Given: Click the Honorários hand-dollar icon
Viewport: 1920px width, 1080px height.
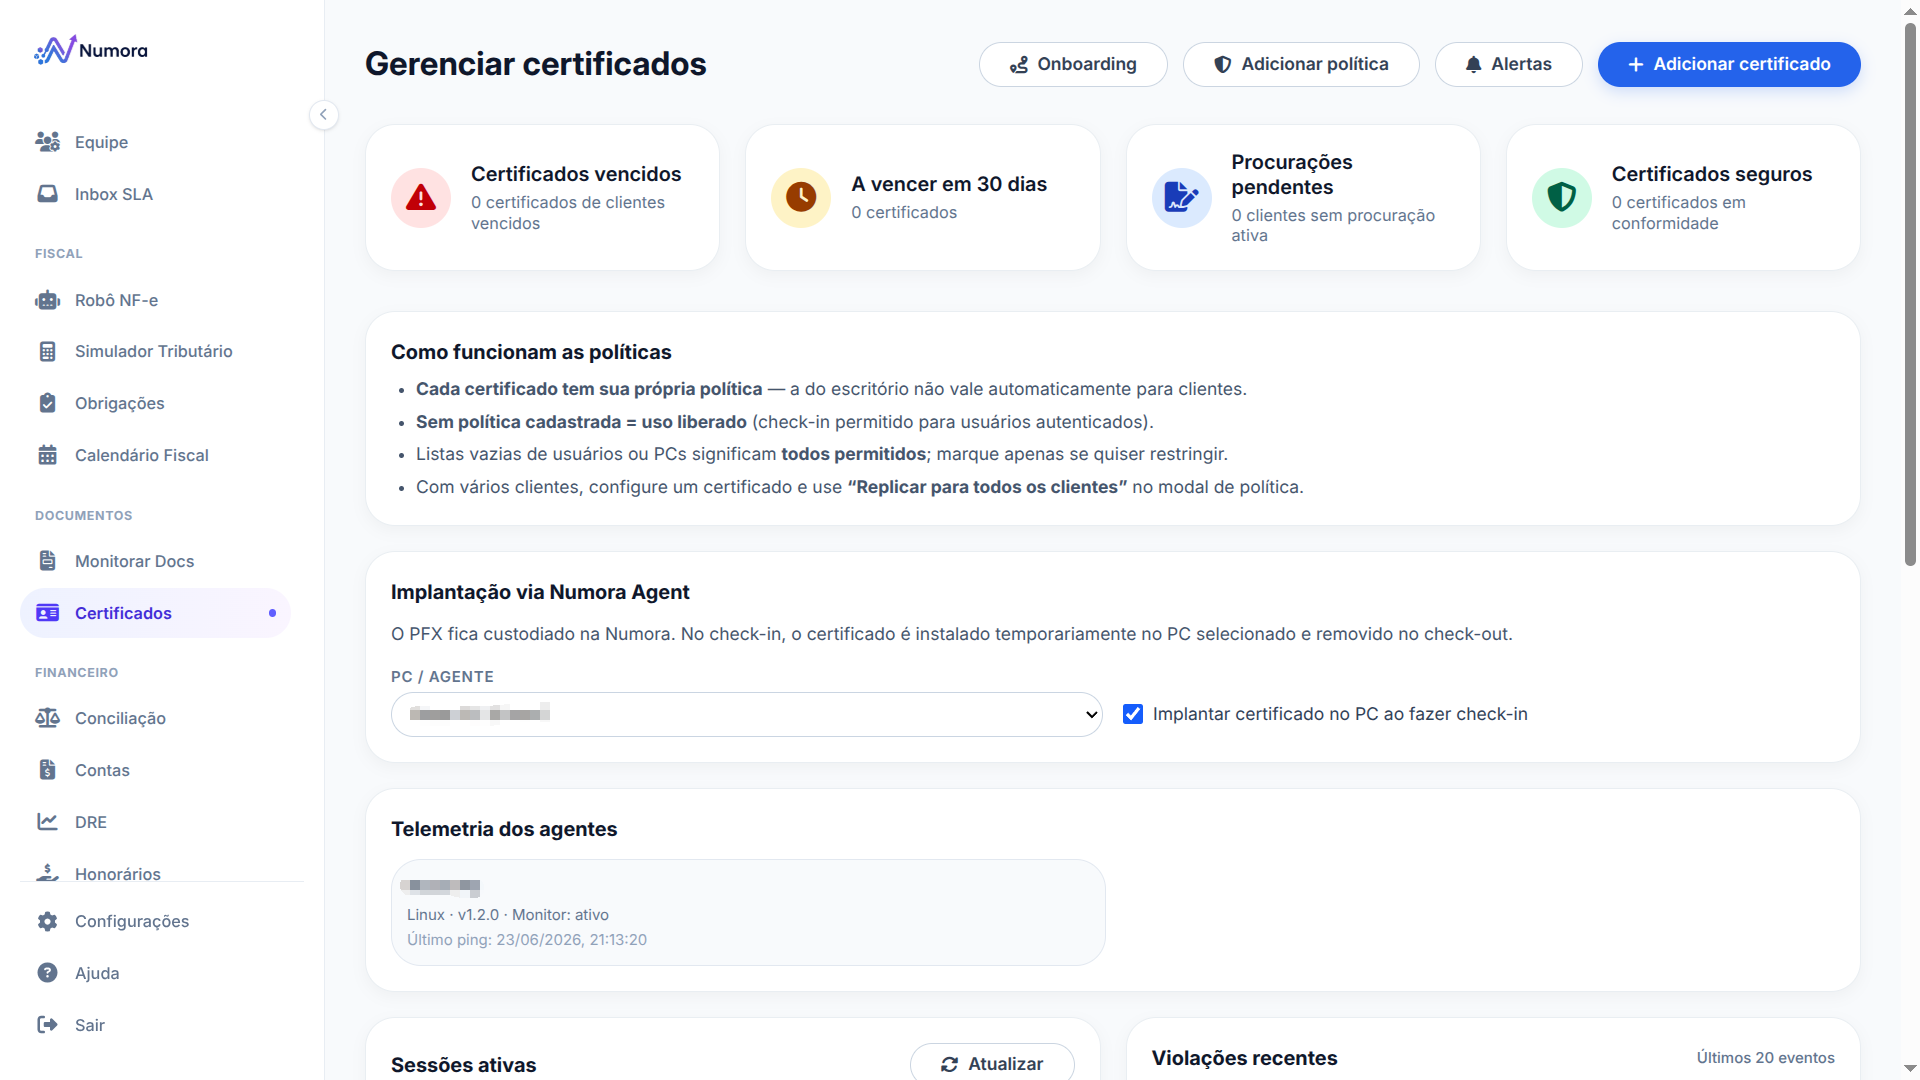Looking at the screenshot, I should click(x=47, y=873).
